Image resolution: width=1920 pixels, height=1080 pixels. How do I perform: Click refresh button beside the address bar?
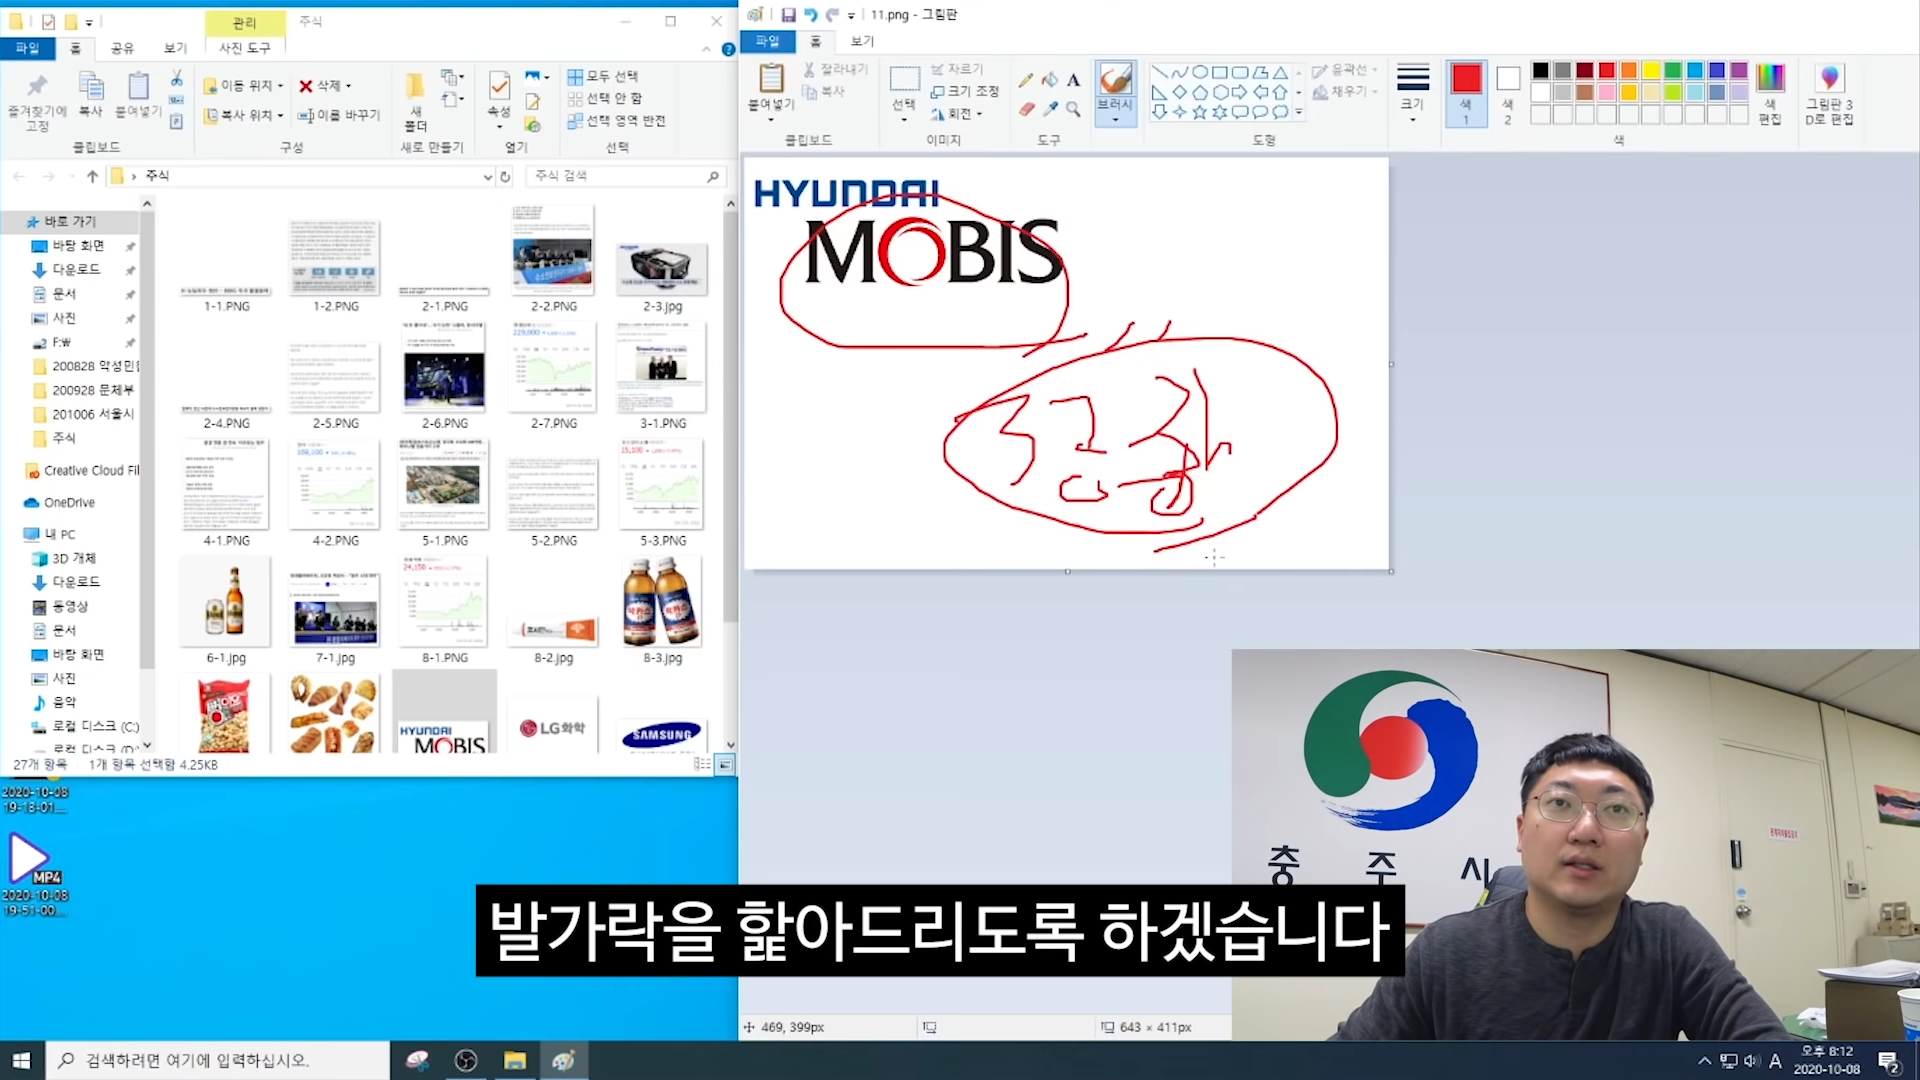505,176
